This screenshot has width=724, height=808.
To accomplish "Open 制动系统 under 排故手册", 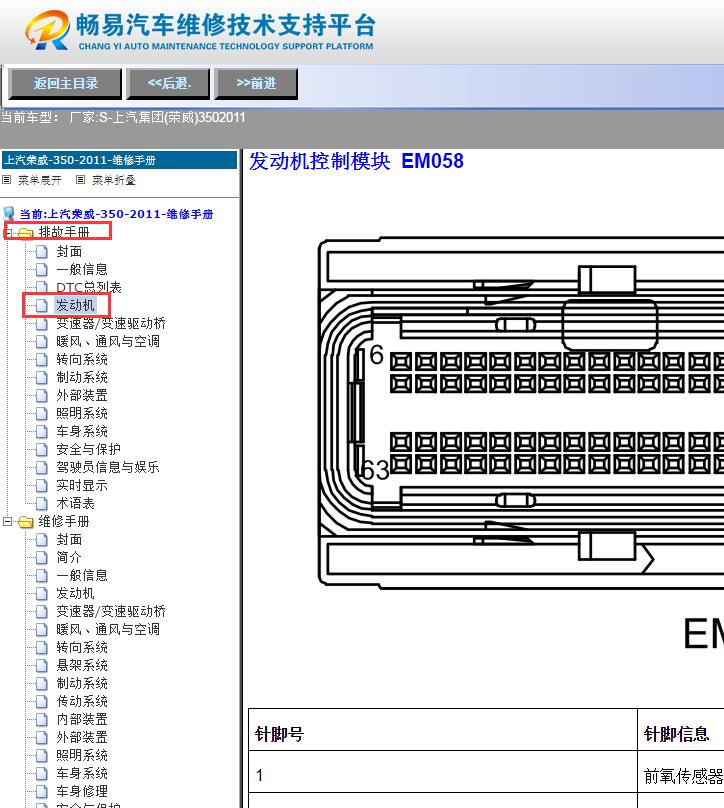I will click(x=82, y=377).
